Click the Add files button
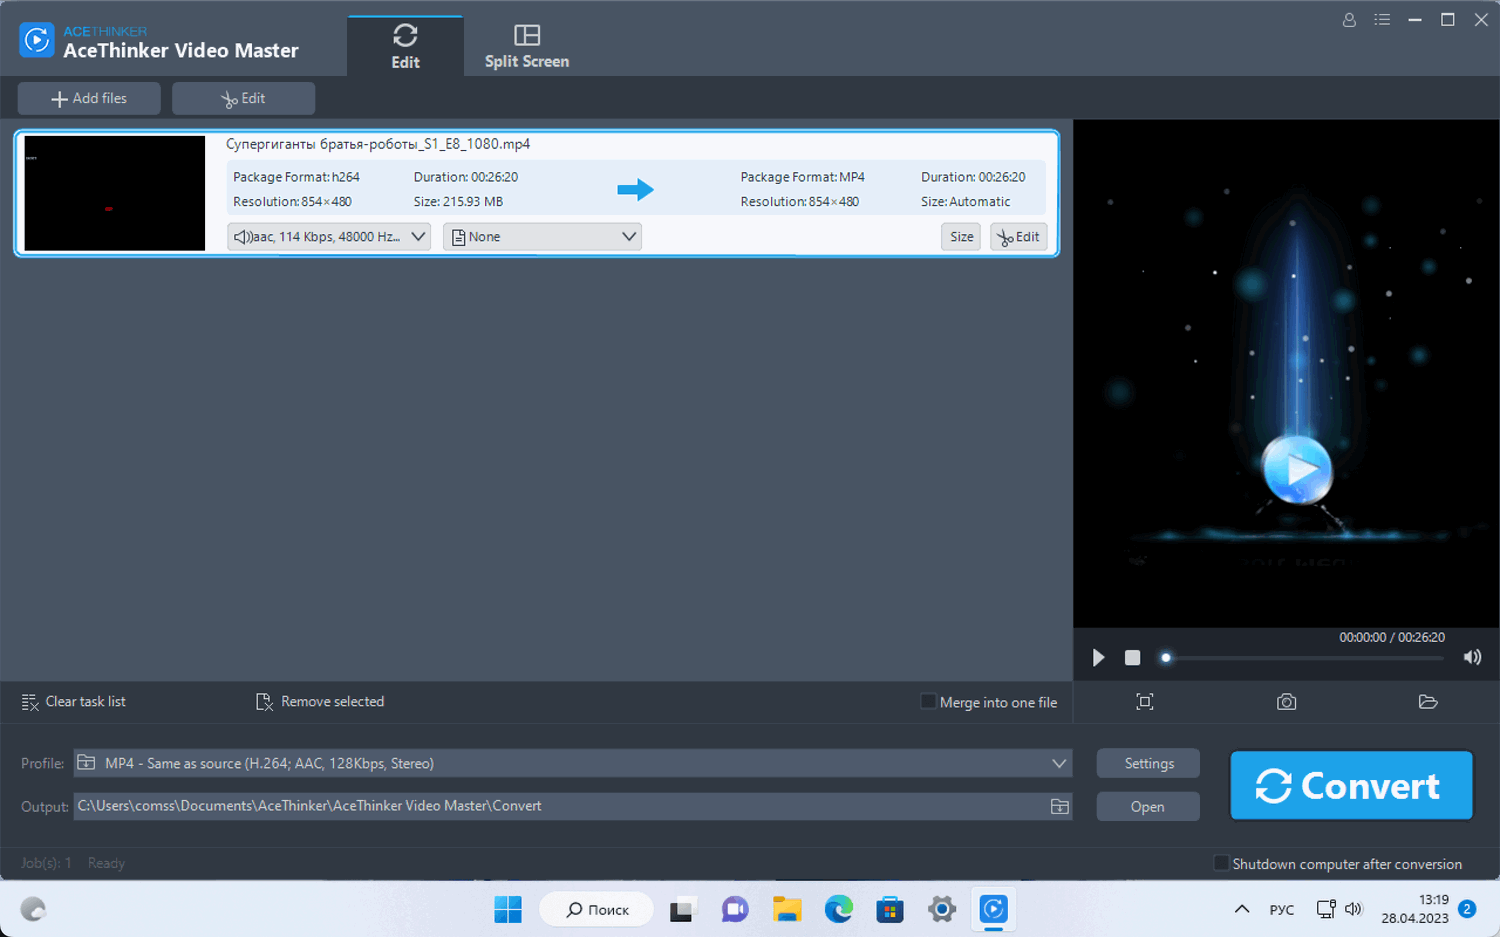Screen dimensions: 1500x937 (x=89, y=98)
